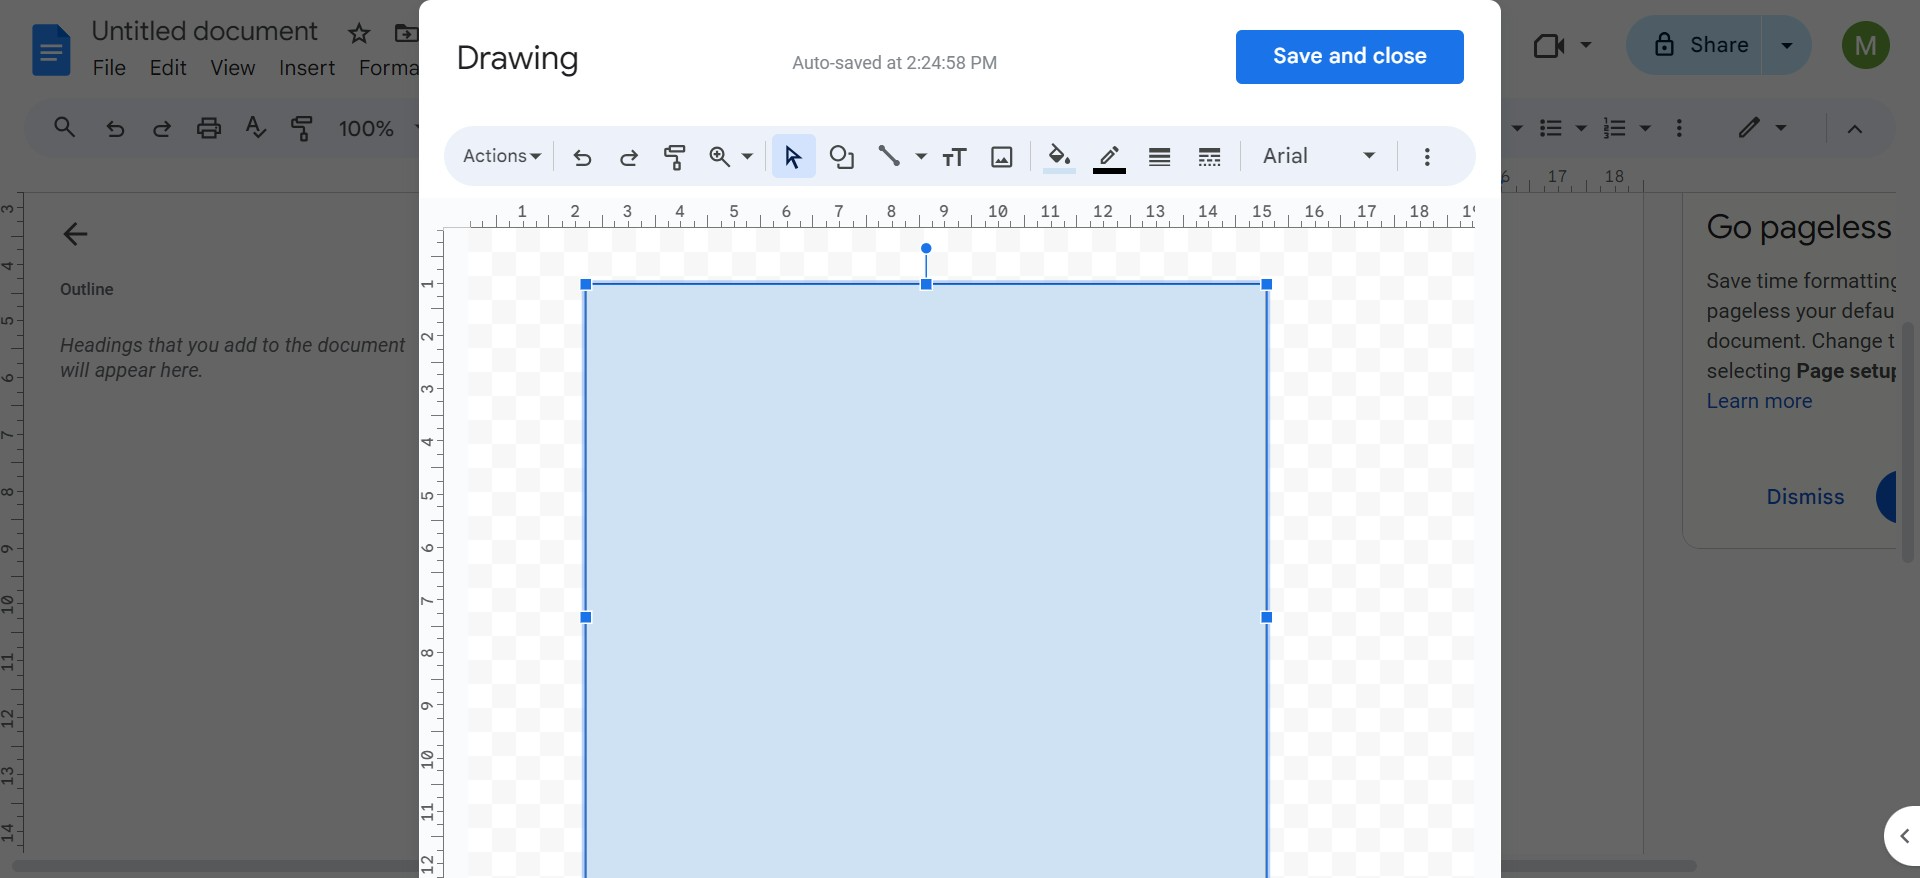Open the border dash options
This screenshot has width=1920, height=878.
(1209, 157)
